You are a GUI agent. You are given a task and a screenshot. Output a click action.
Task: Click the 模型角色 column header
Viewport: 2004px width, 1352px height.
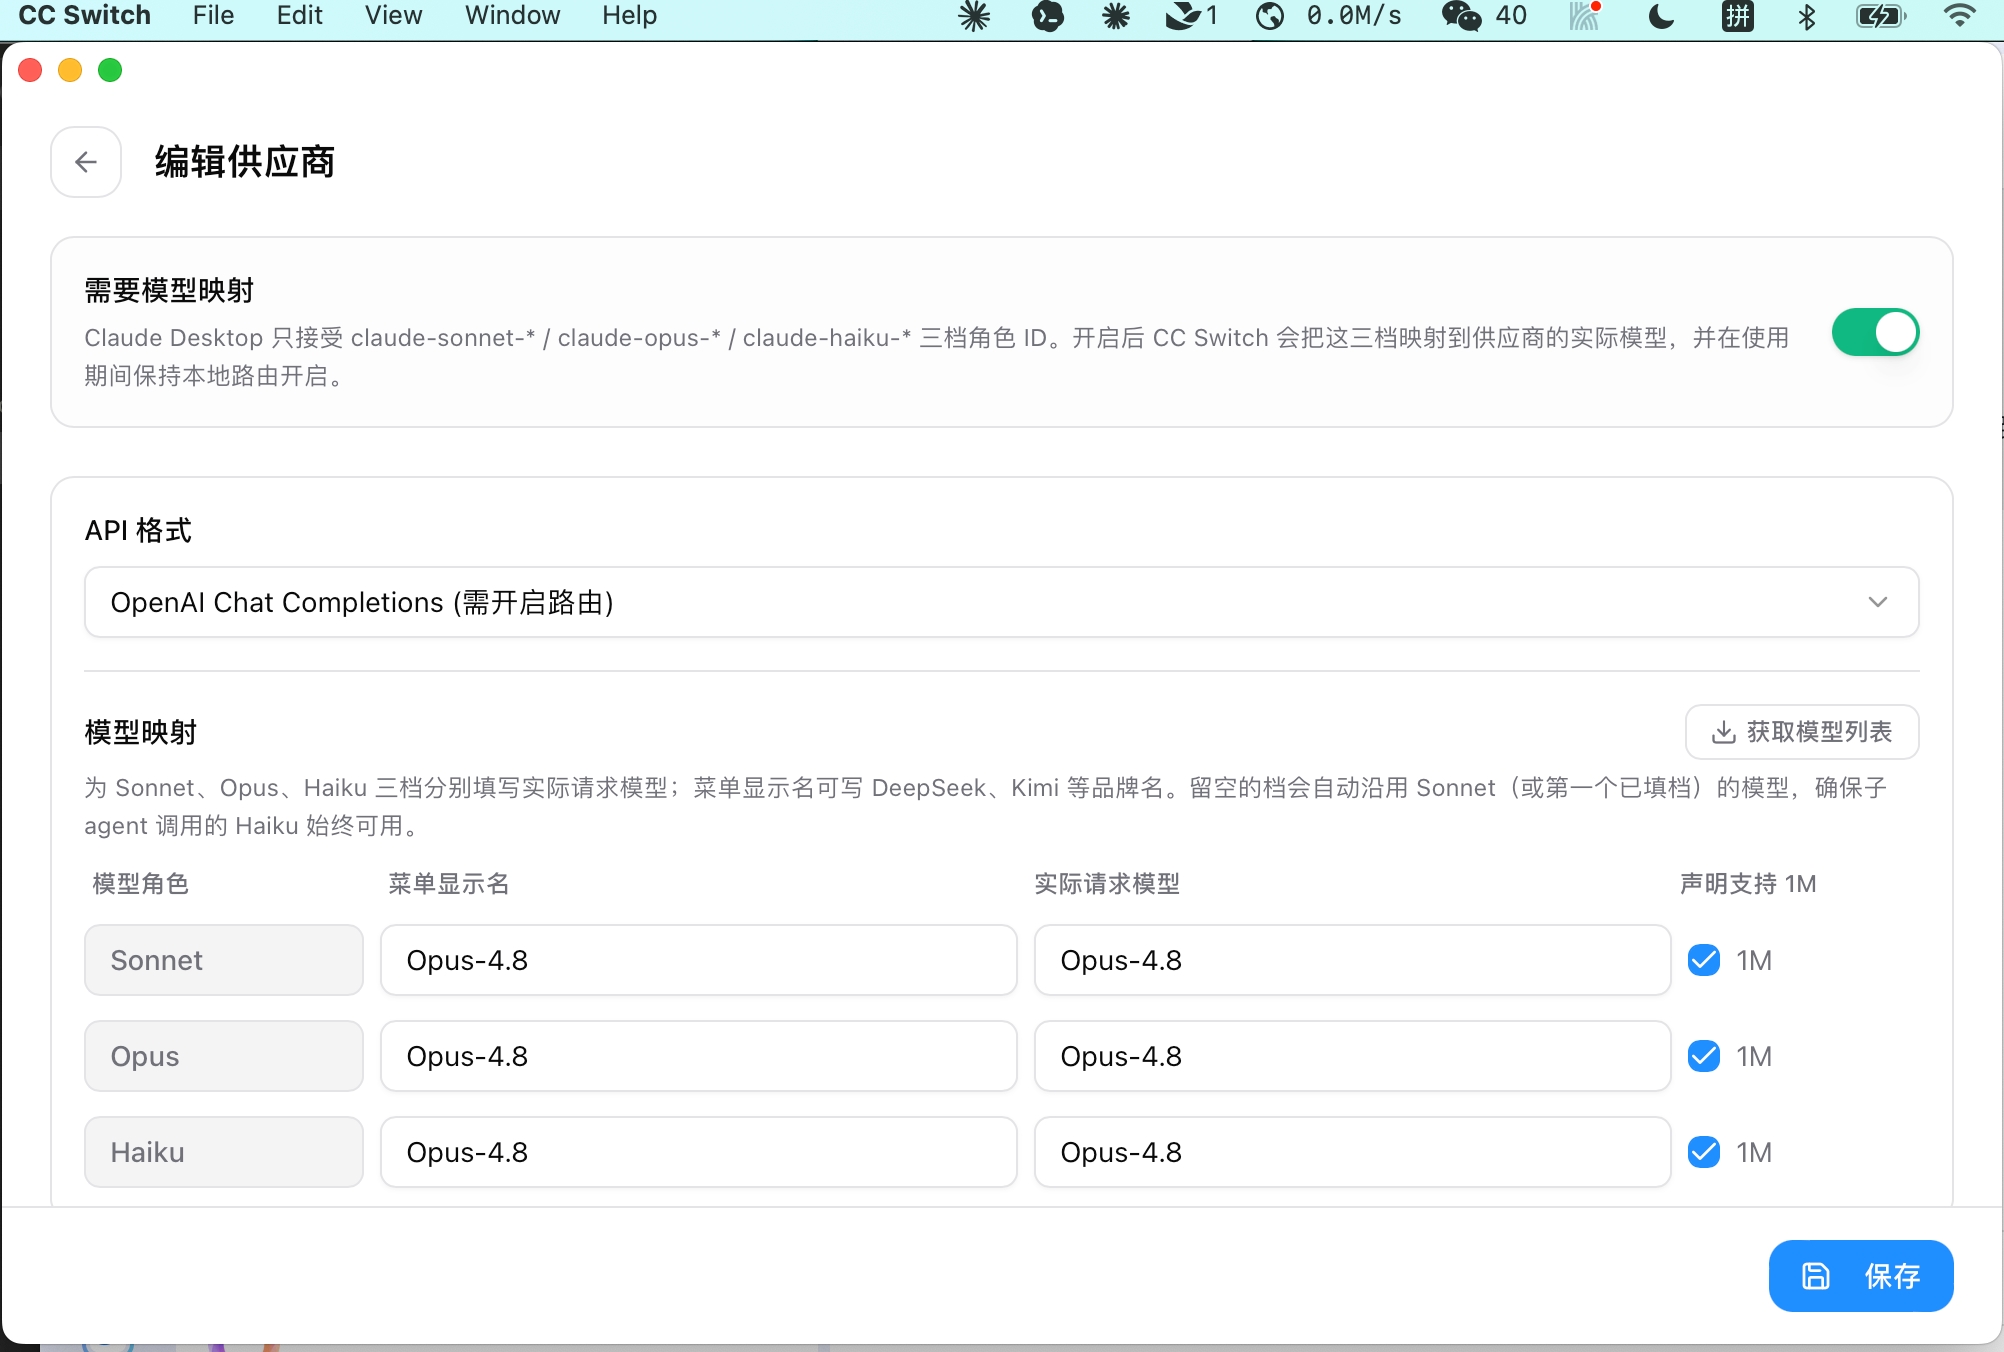141,884
